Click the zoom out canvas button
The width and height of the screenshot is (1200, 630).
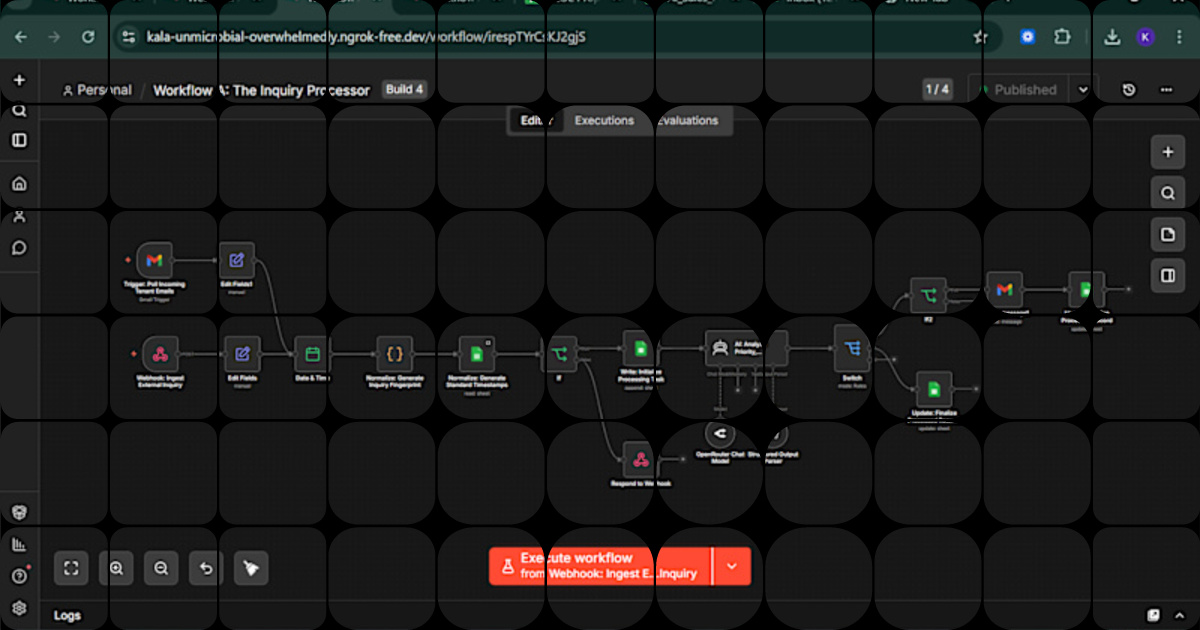click(161, 568)
